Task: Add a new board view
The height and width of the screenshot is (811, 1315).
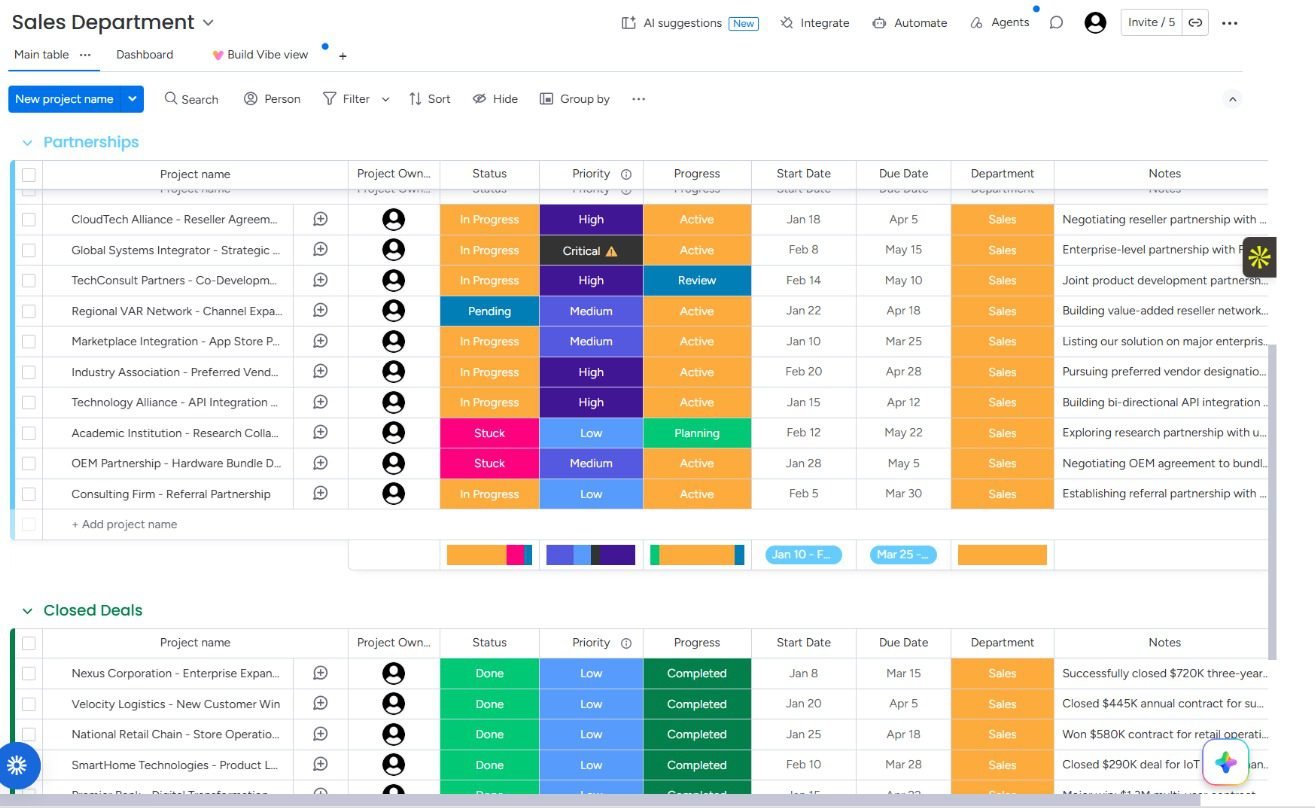Action: pos(343,56)
